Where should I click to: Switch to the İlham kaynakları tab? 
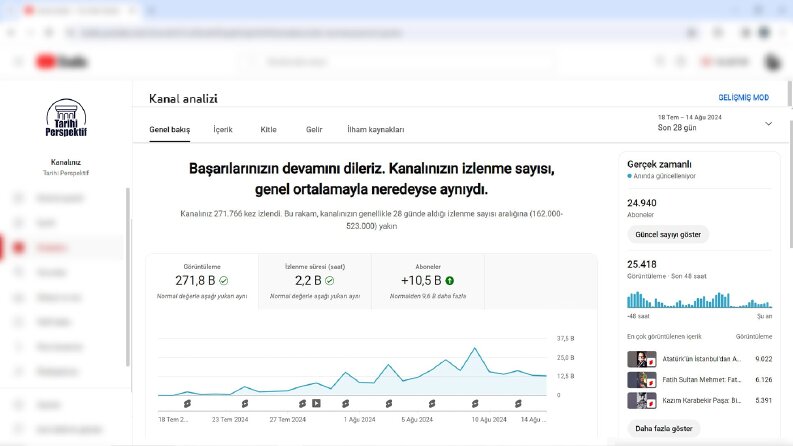(376, 129)
